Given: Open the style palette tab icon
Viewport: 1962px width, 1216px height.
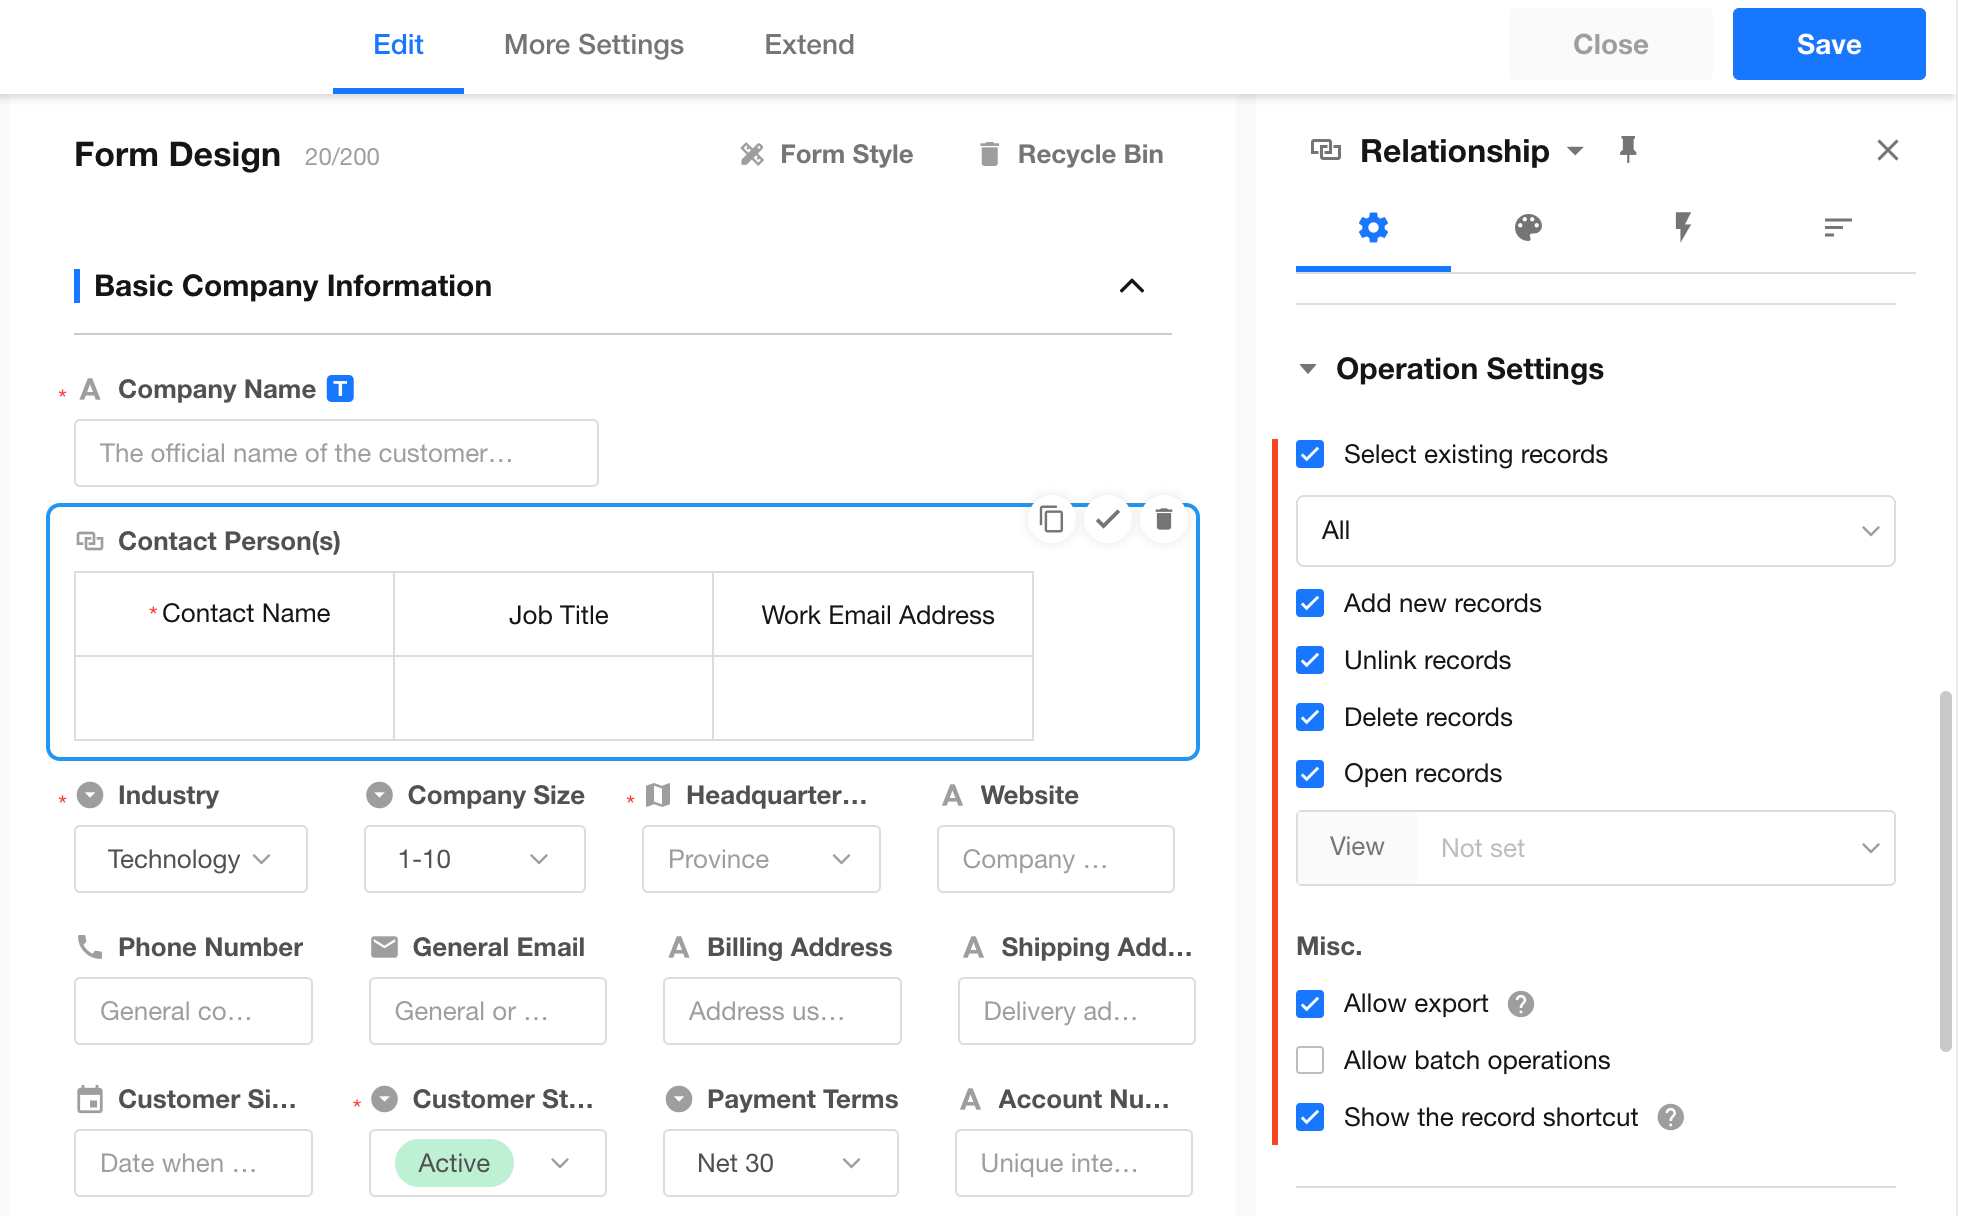Looking at the screenshot, I should tap(1527, 228).
